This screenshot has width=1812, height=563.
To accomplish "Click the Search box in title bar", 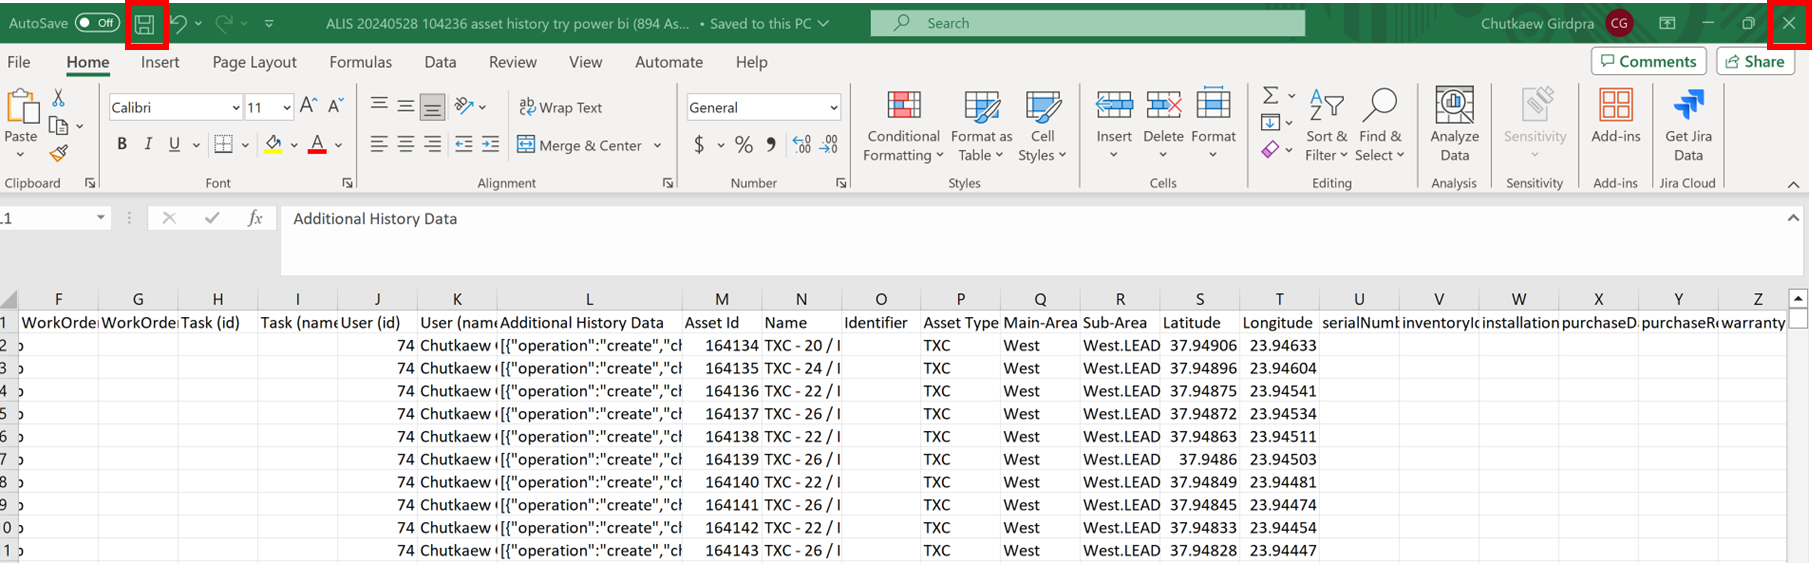I will (x=1087, y=23).
